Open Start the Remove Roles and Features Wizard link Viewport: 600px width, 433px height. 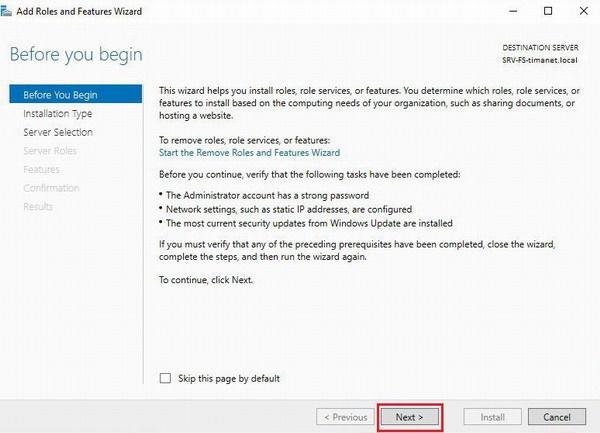[x=249, y=153]
